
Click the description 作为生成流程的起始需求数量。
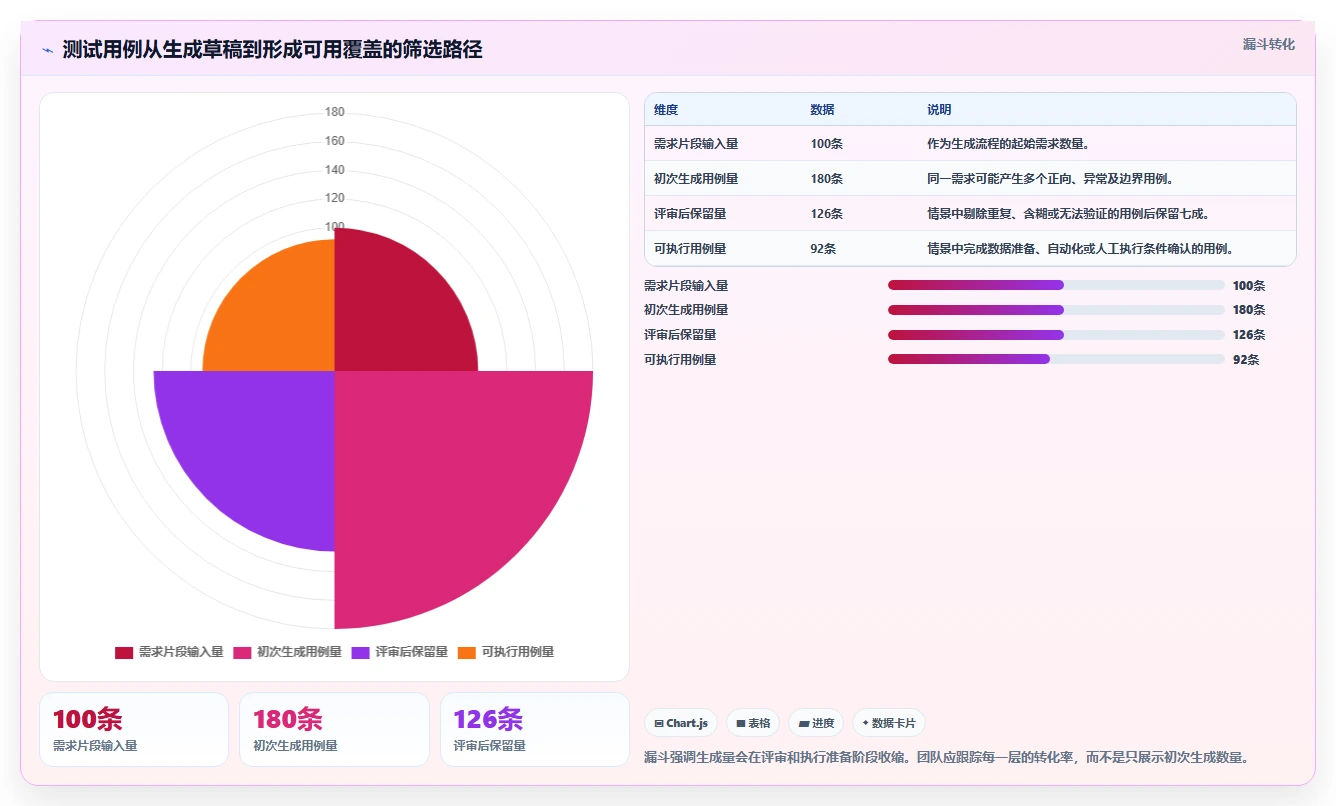pyautogui.click(x=1008, y=144)
